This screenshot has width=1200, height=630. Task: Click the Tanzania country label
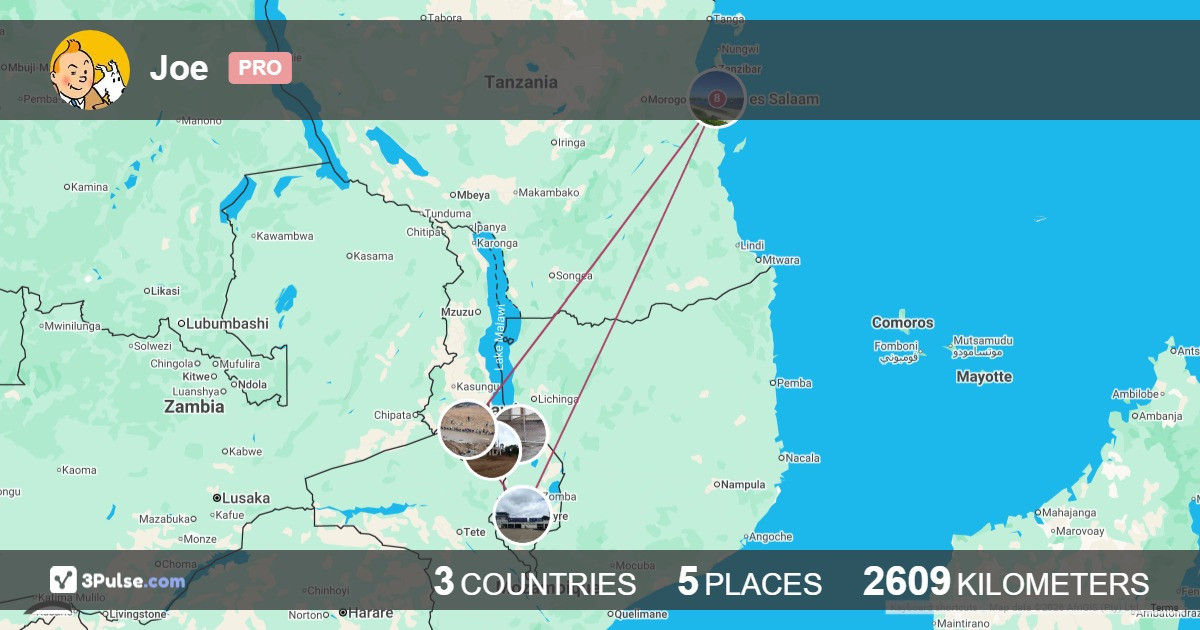[521, 82]
